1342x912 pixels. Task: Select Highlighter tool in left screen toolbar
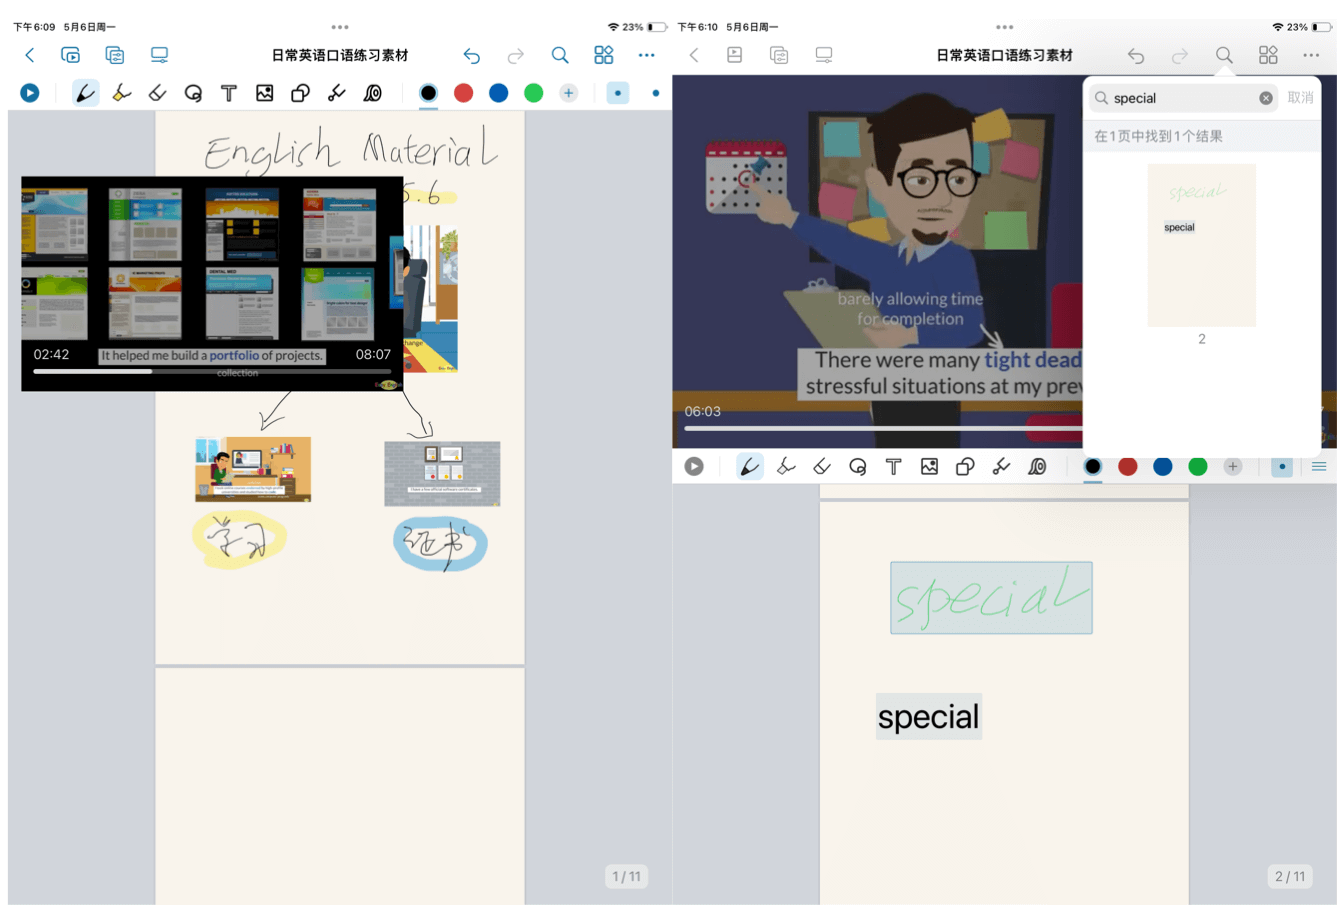click(x=122, y=93)
